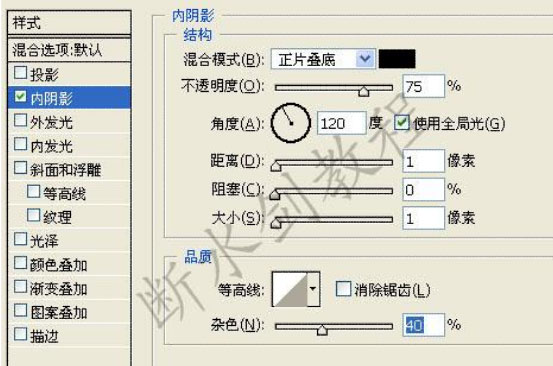Enable the 描边 stroke checkbox
Screen dimensions: 553x366
[20, 334]
